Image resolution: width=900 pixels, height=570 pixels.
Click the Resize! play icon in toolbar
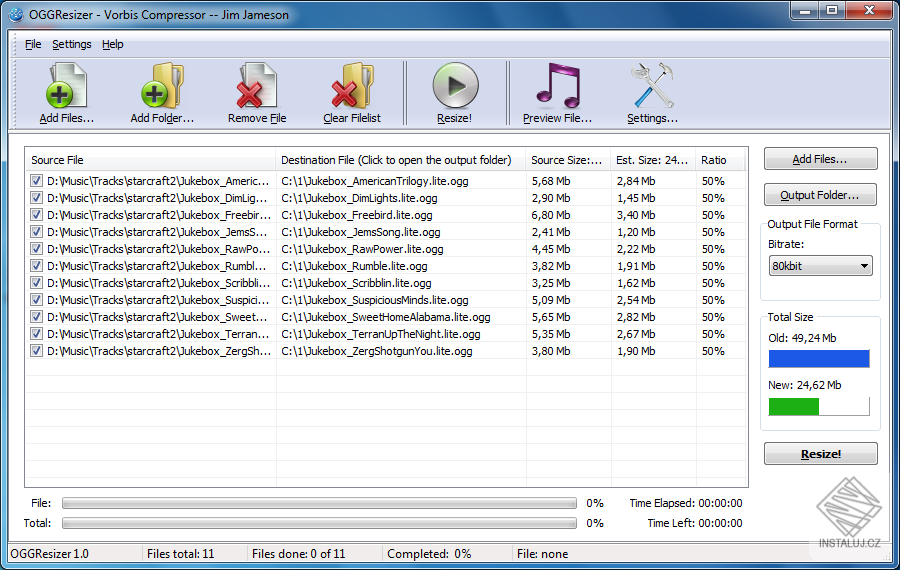coord(455,86)
